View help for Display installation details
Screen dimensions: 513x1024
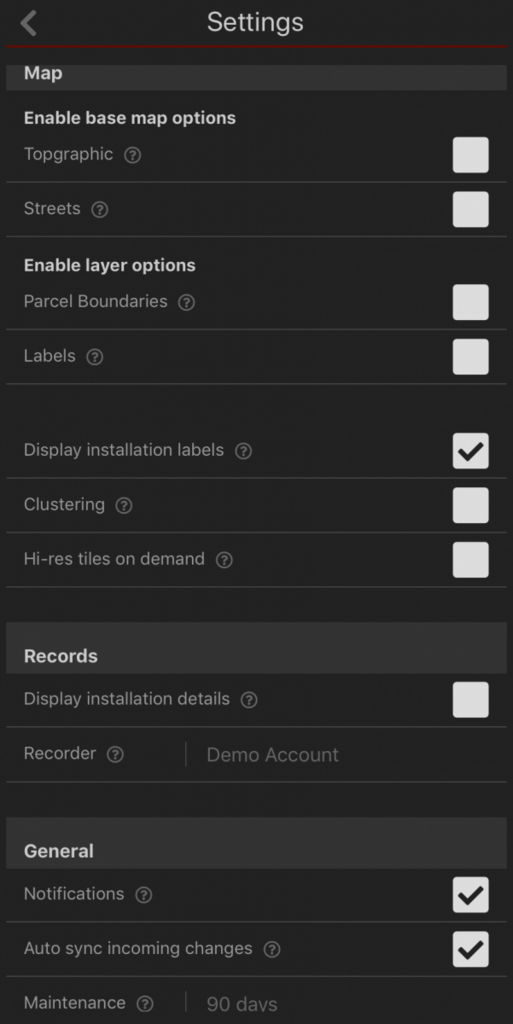(x=249, y=700)
